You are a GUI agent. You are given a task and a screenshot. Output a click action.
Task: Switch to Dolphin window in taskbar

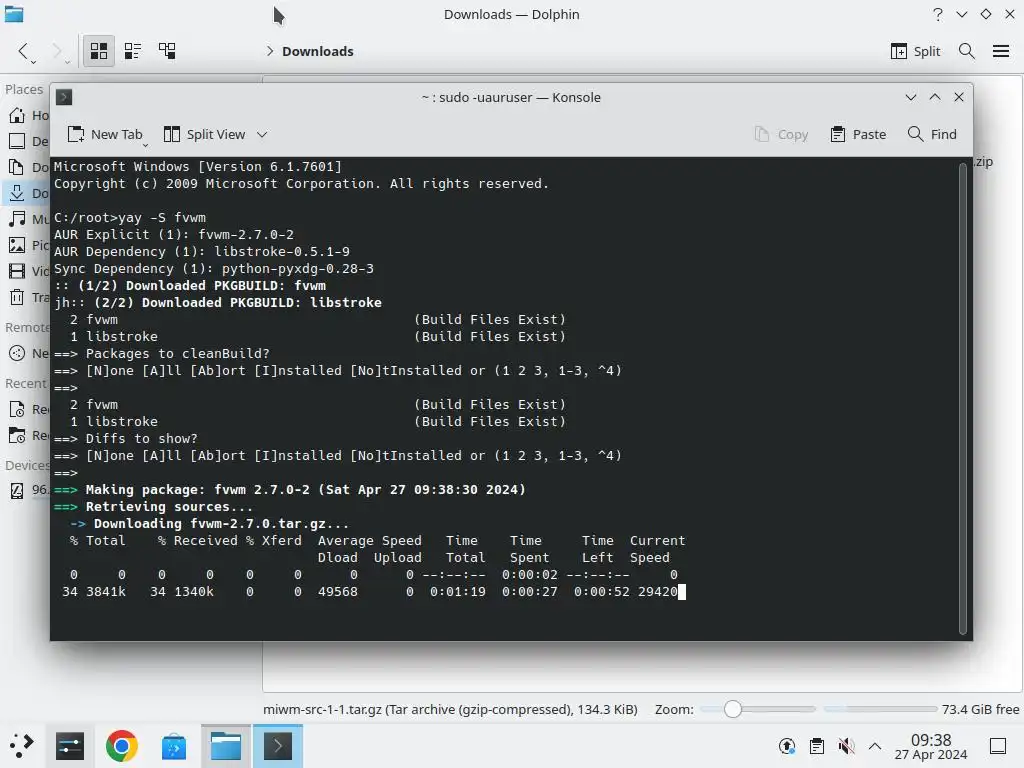(226, 746)
